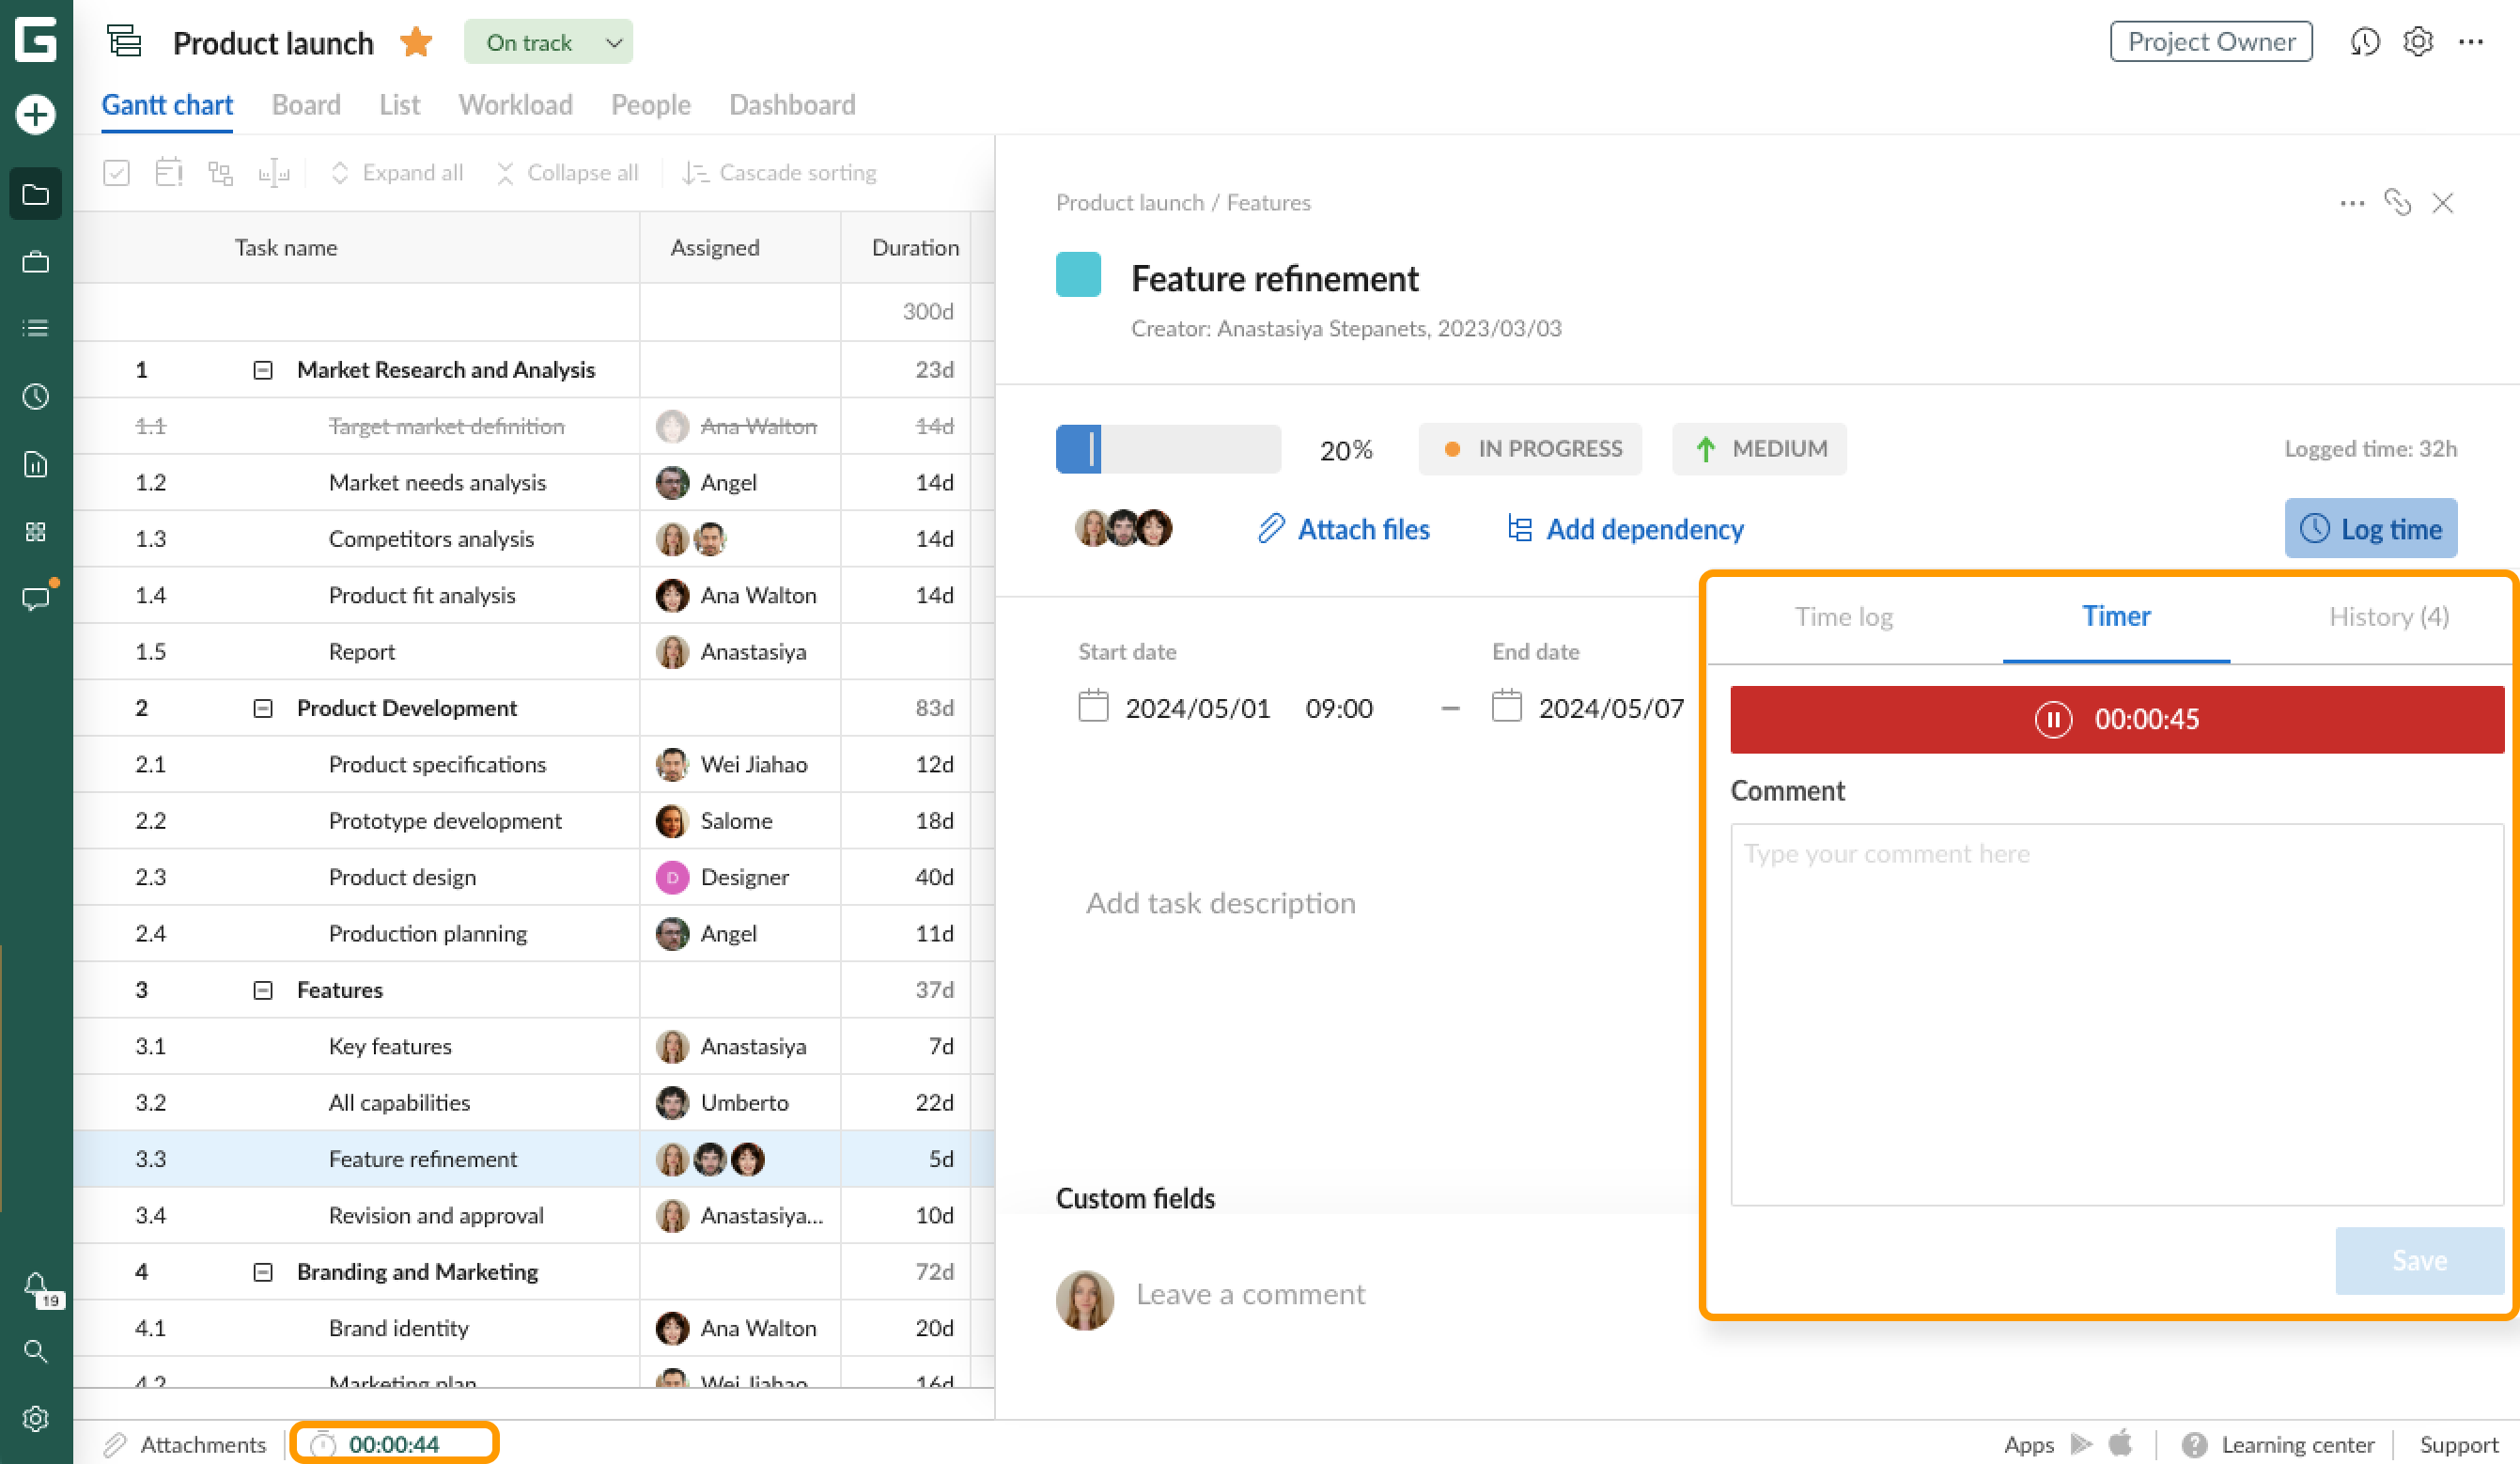Viewport: 2520px width, 1464px height.
Task: Open project settings gear in top bar
Action: pyautogui.click(x=2417, y=42)
